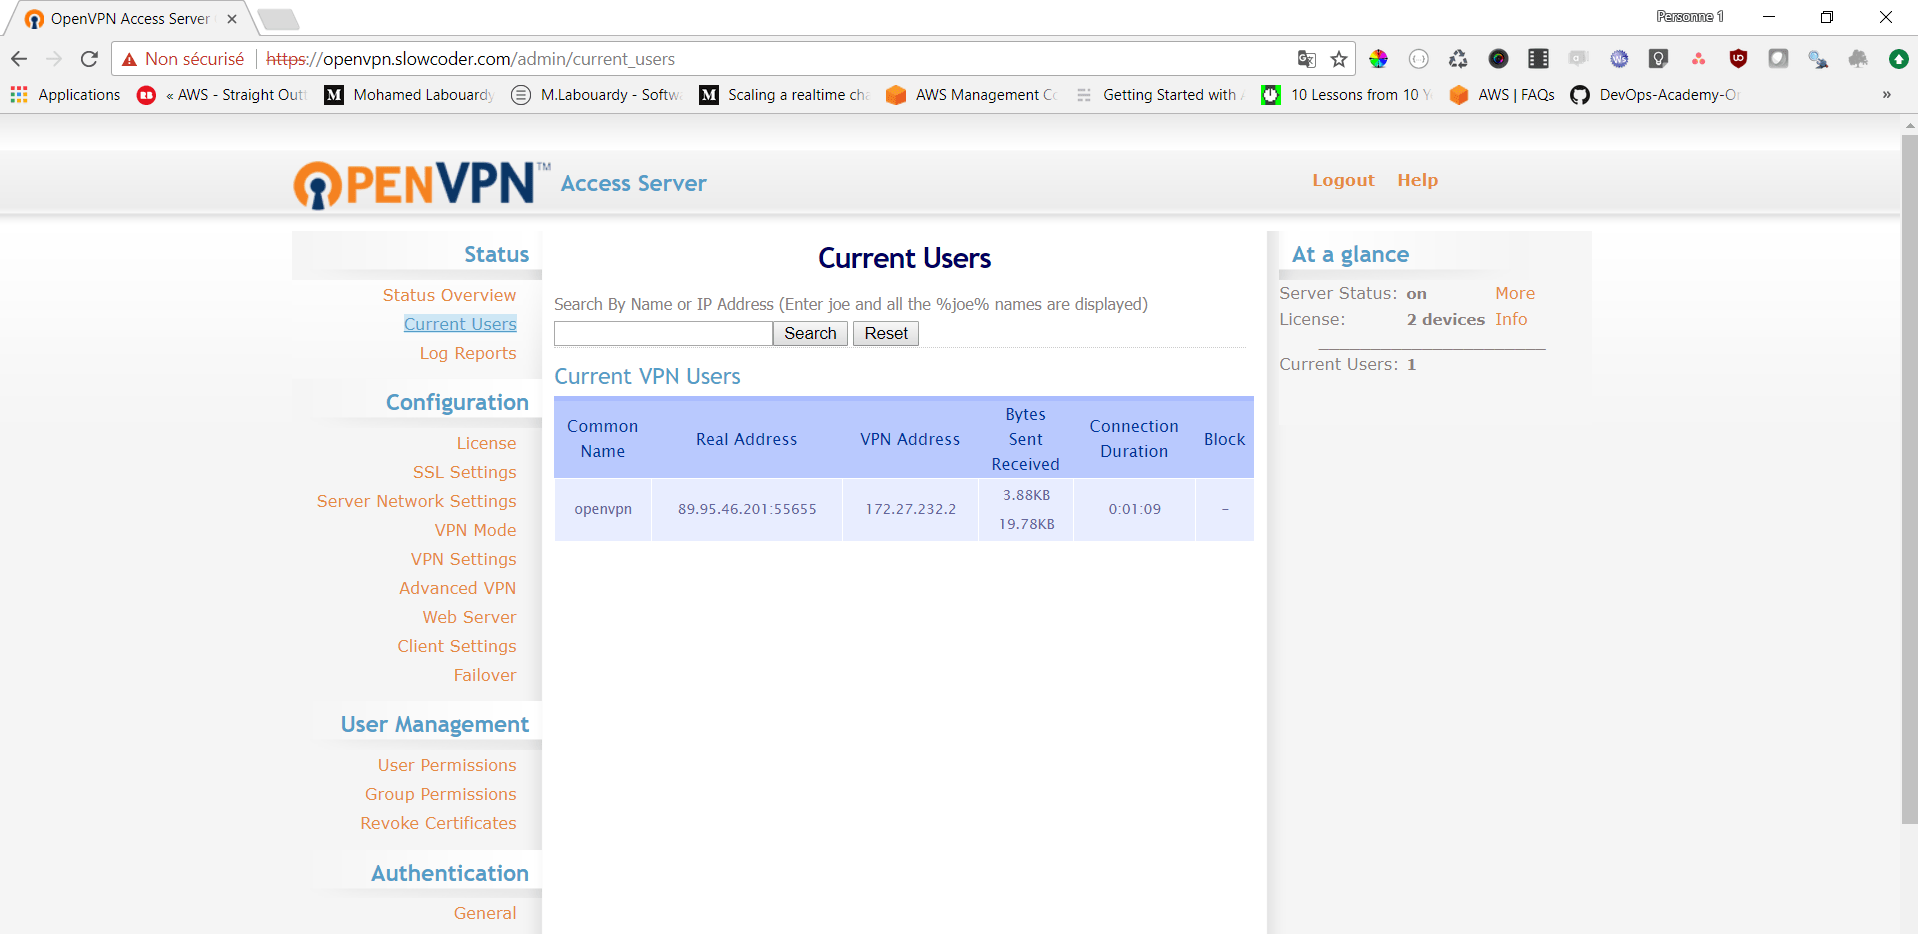Click the Ws WebSocket extension icon
Image resolution: width=1918 pixels, height=934 pixels.
point(1619,59)
